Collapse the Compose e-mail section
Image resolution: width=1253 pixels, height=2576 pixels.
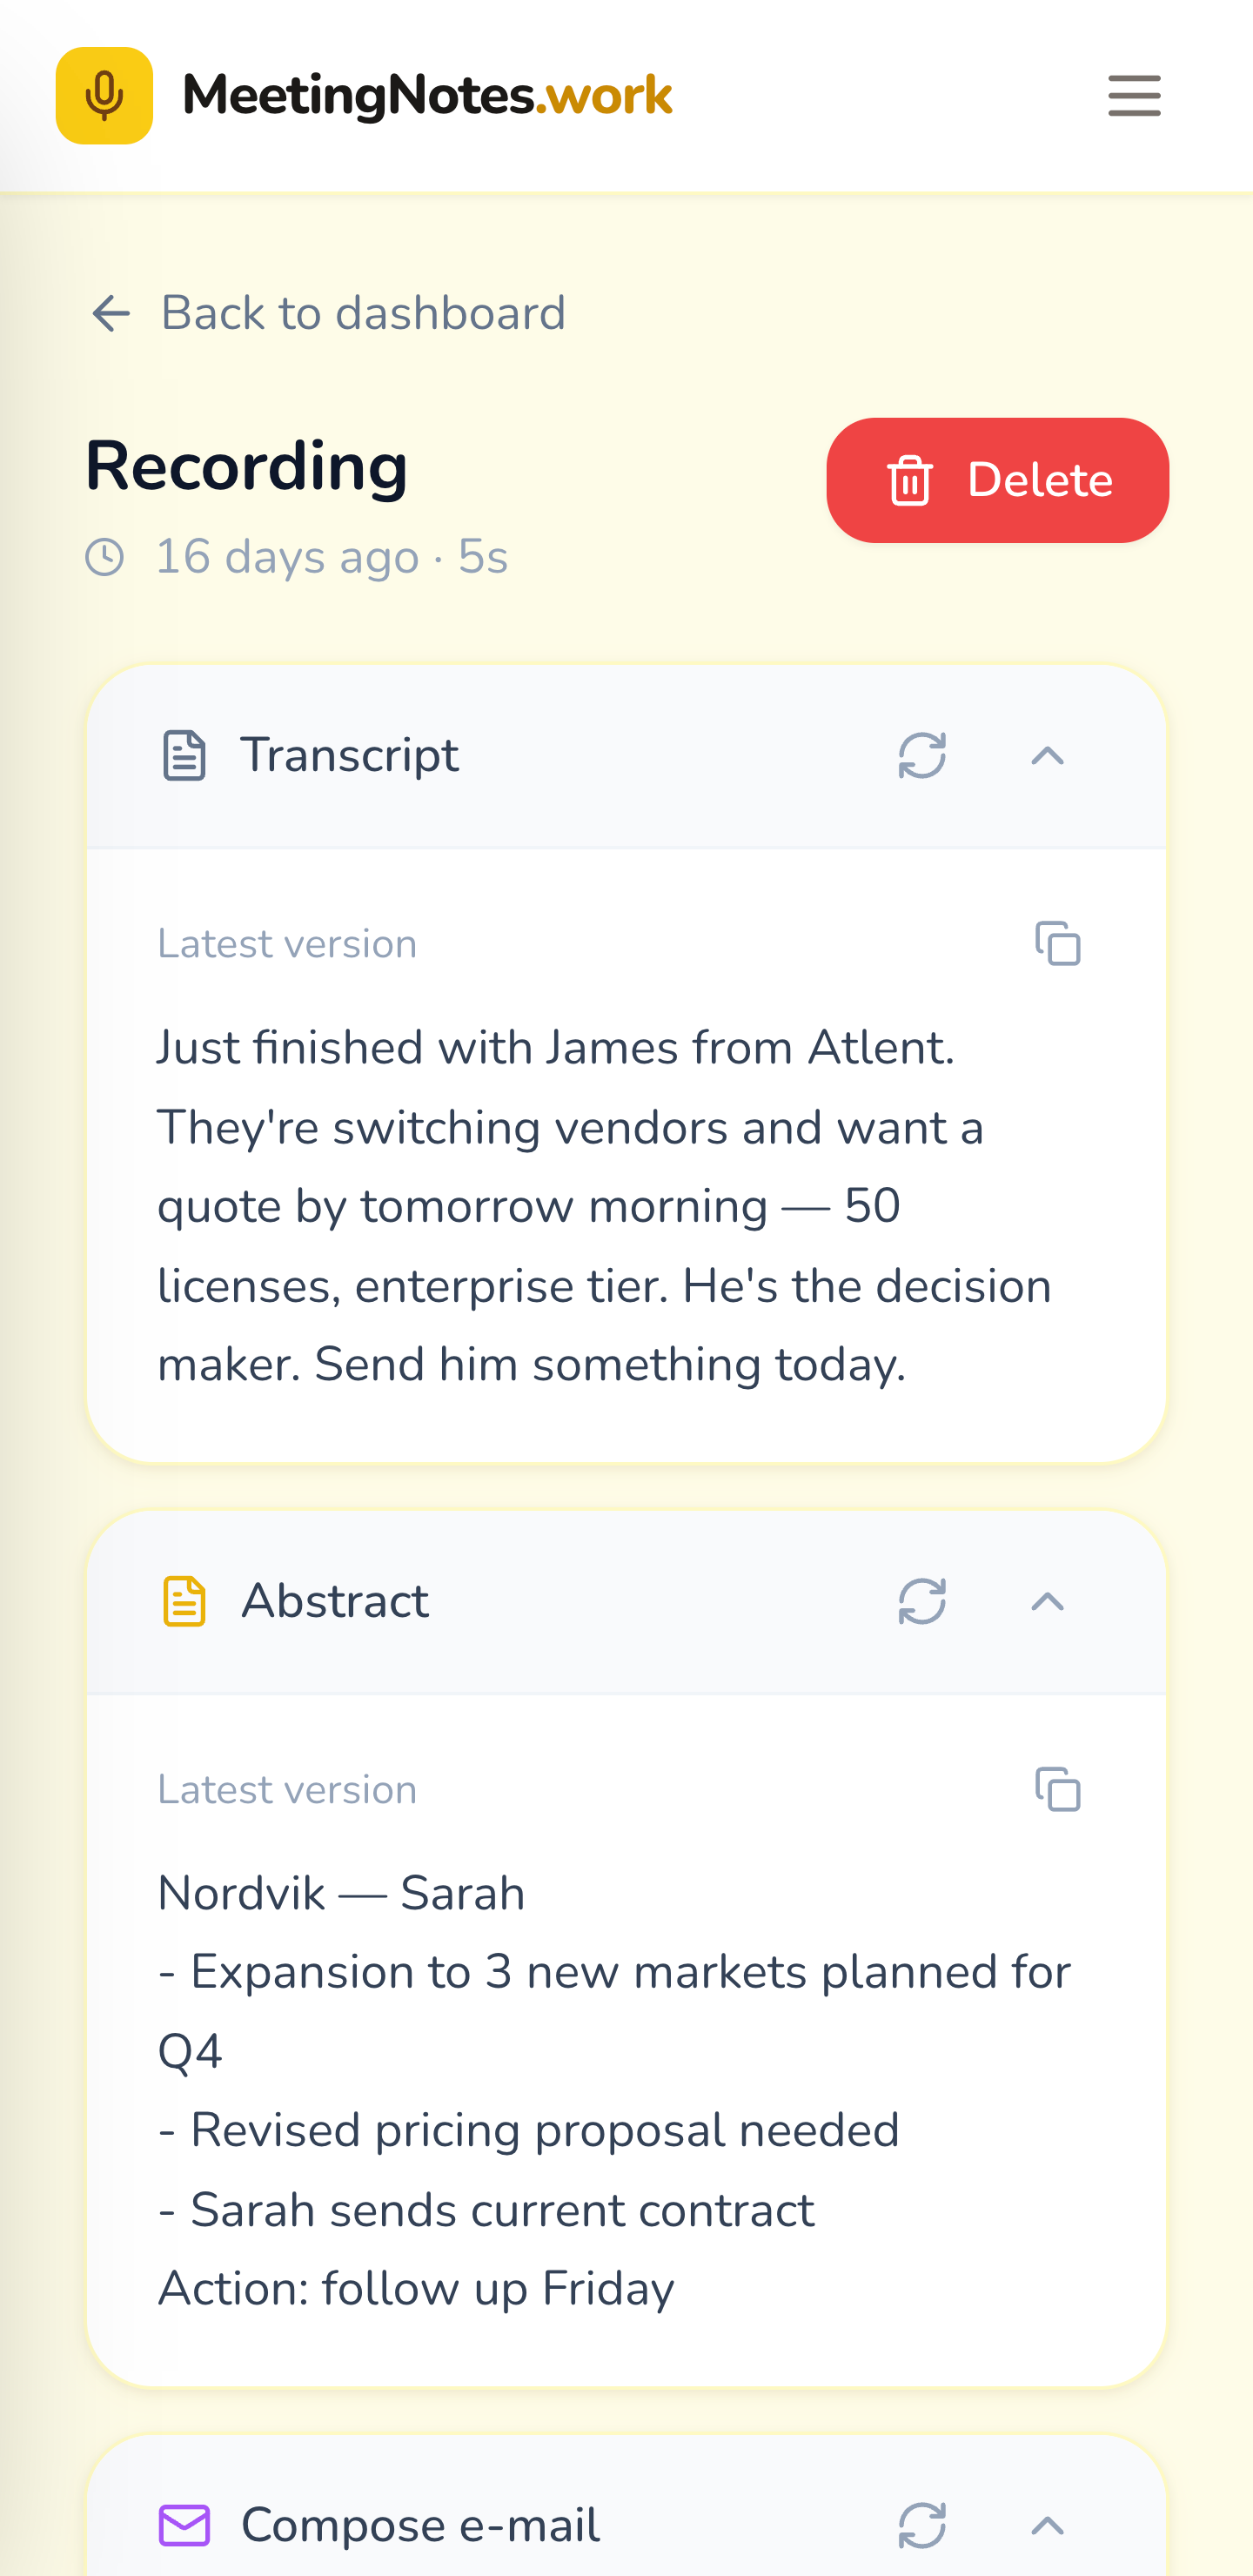click(1047, 2523)
